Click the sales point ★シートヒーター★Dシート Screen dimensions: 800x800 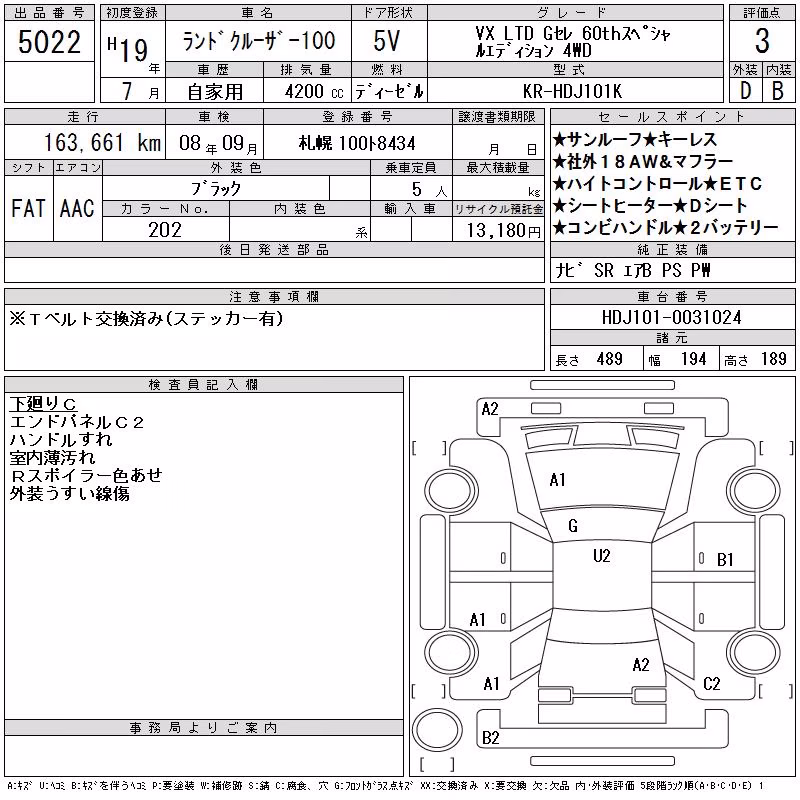click(x=649, y=206)
